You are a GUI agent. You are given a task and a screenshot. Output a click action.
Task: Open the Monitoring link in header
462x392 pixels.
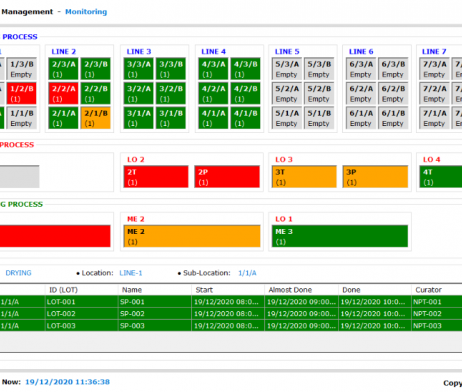click(86, 12)
